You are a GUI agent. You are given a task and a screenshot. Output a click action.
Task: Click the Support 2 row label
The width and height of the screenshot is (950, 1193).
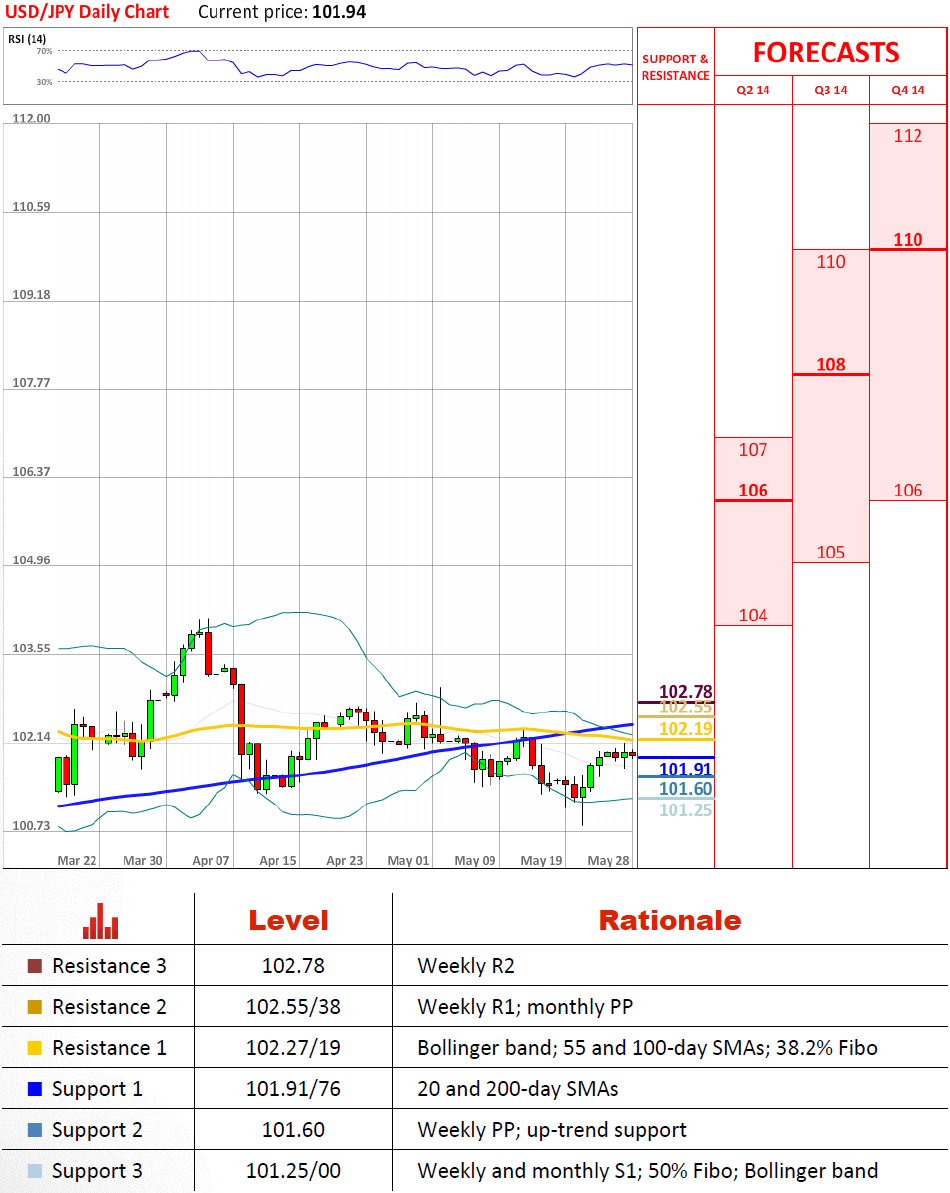click(x=97, y=1131)
